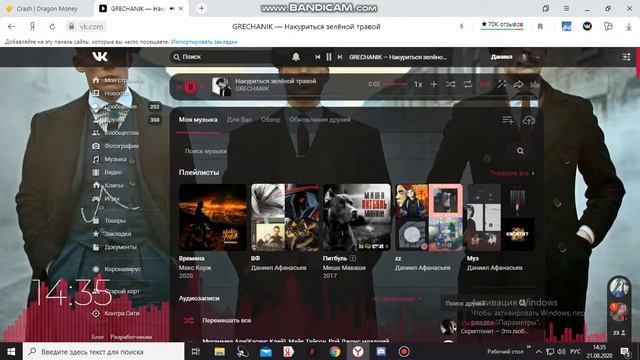Click the magnifier icon in music search
The width and height of the screenshot is (640, 360).
[520, 151]
